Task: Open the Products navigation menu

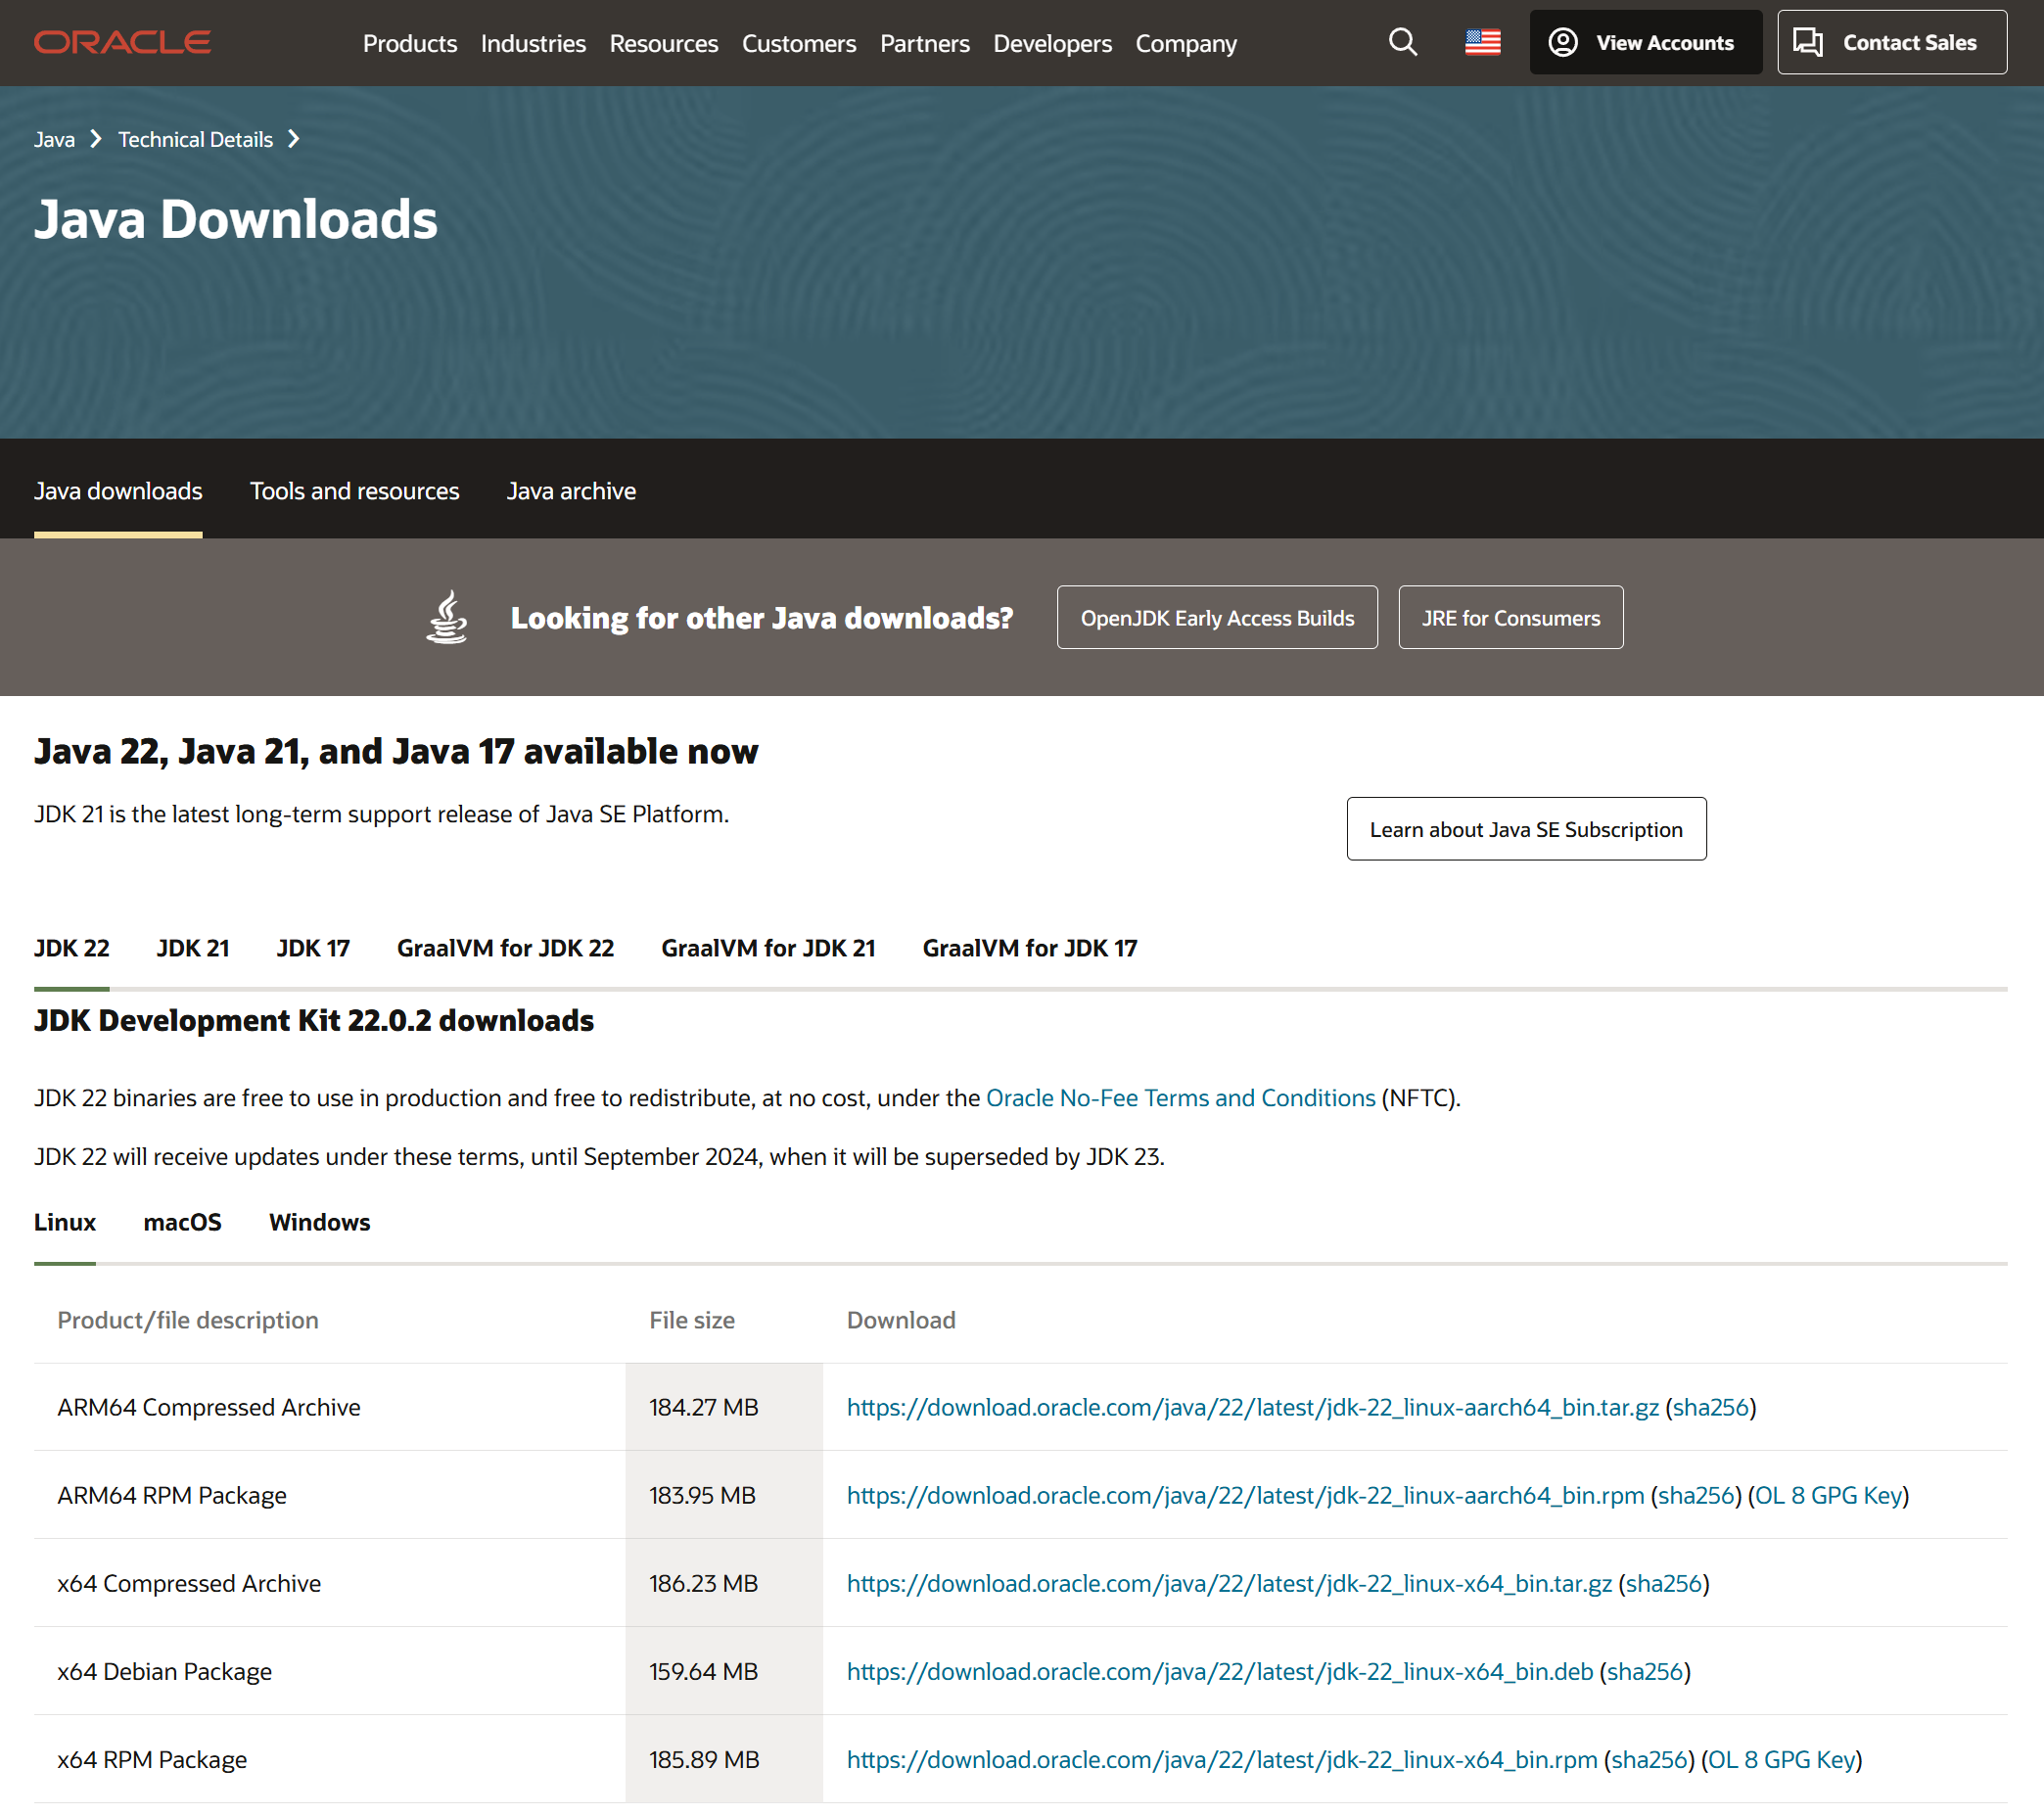Action: 409,43
